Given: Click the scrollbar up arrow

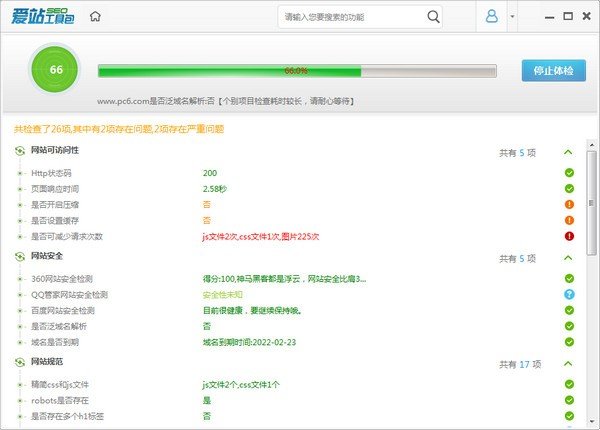Looking at the screenshot, I should [592, 145].
